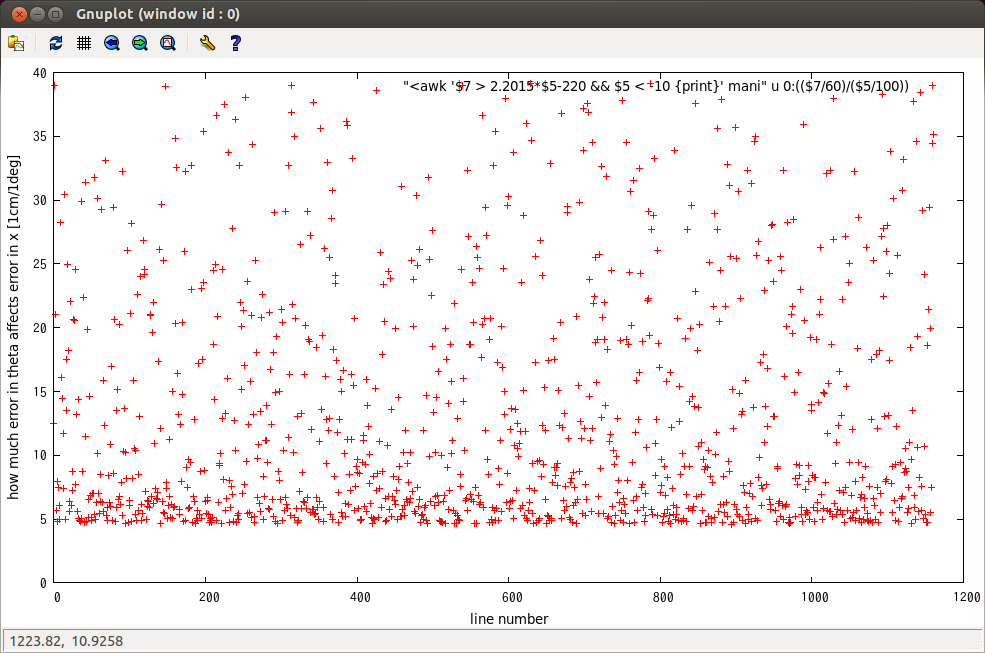This screenshot has width=985, height=653.
Task: Copy the plot to clipboard
Action: [16, 43]
